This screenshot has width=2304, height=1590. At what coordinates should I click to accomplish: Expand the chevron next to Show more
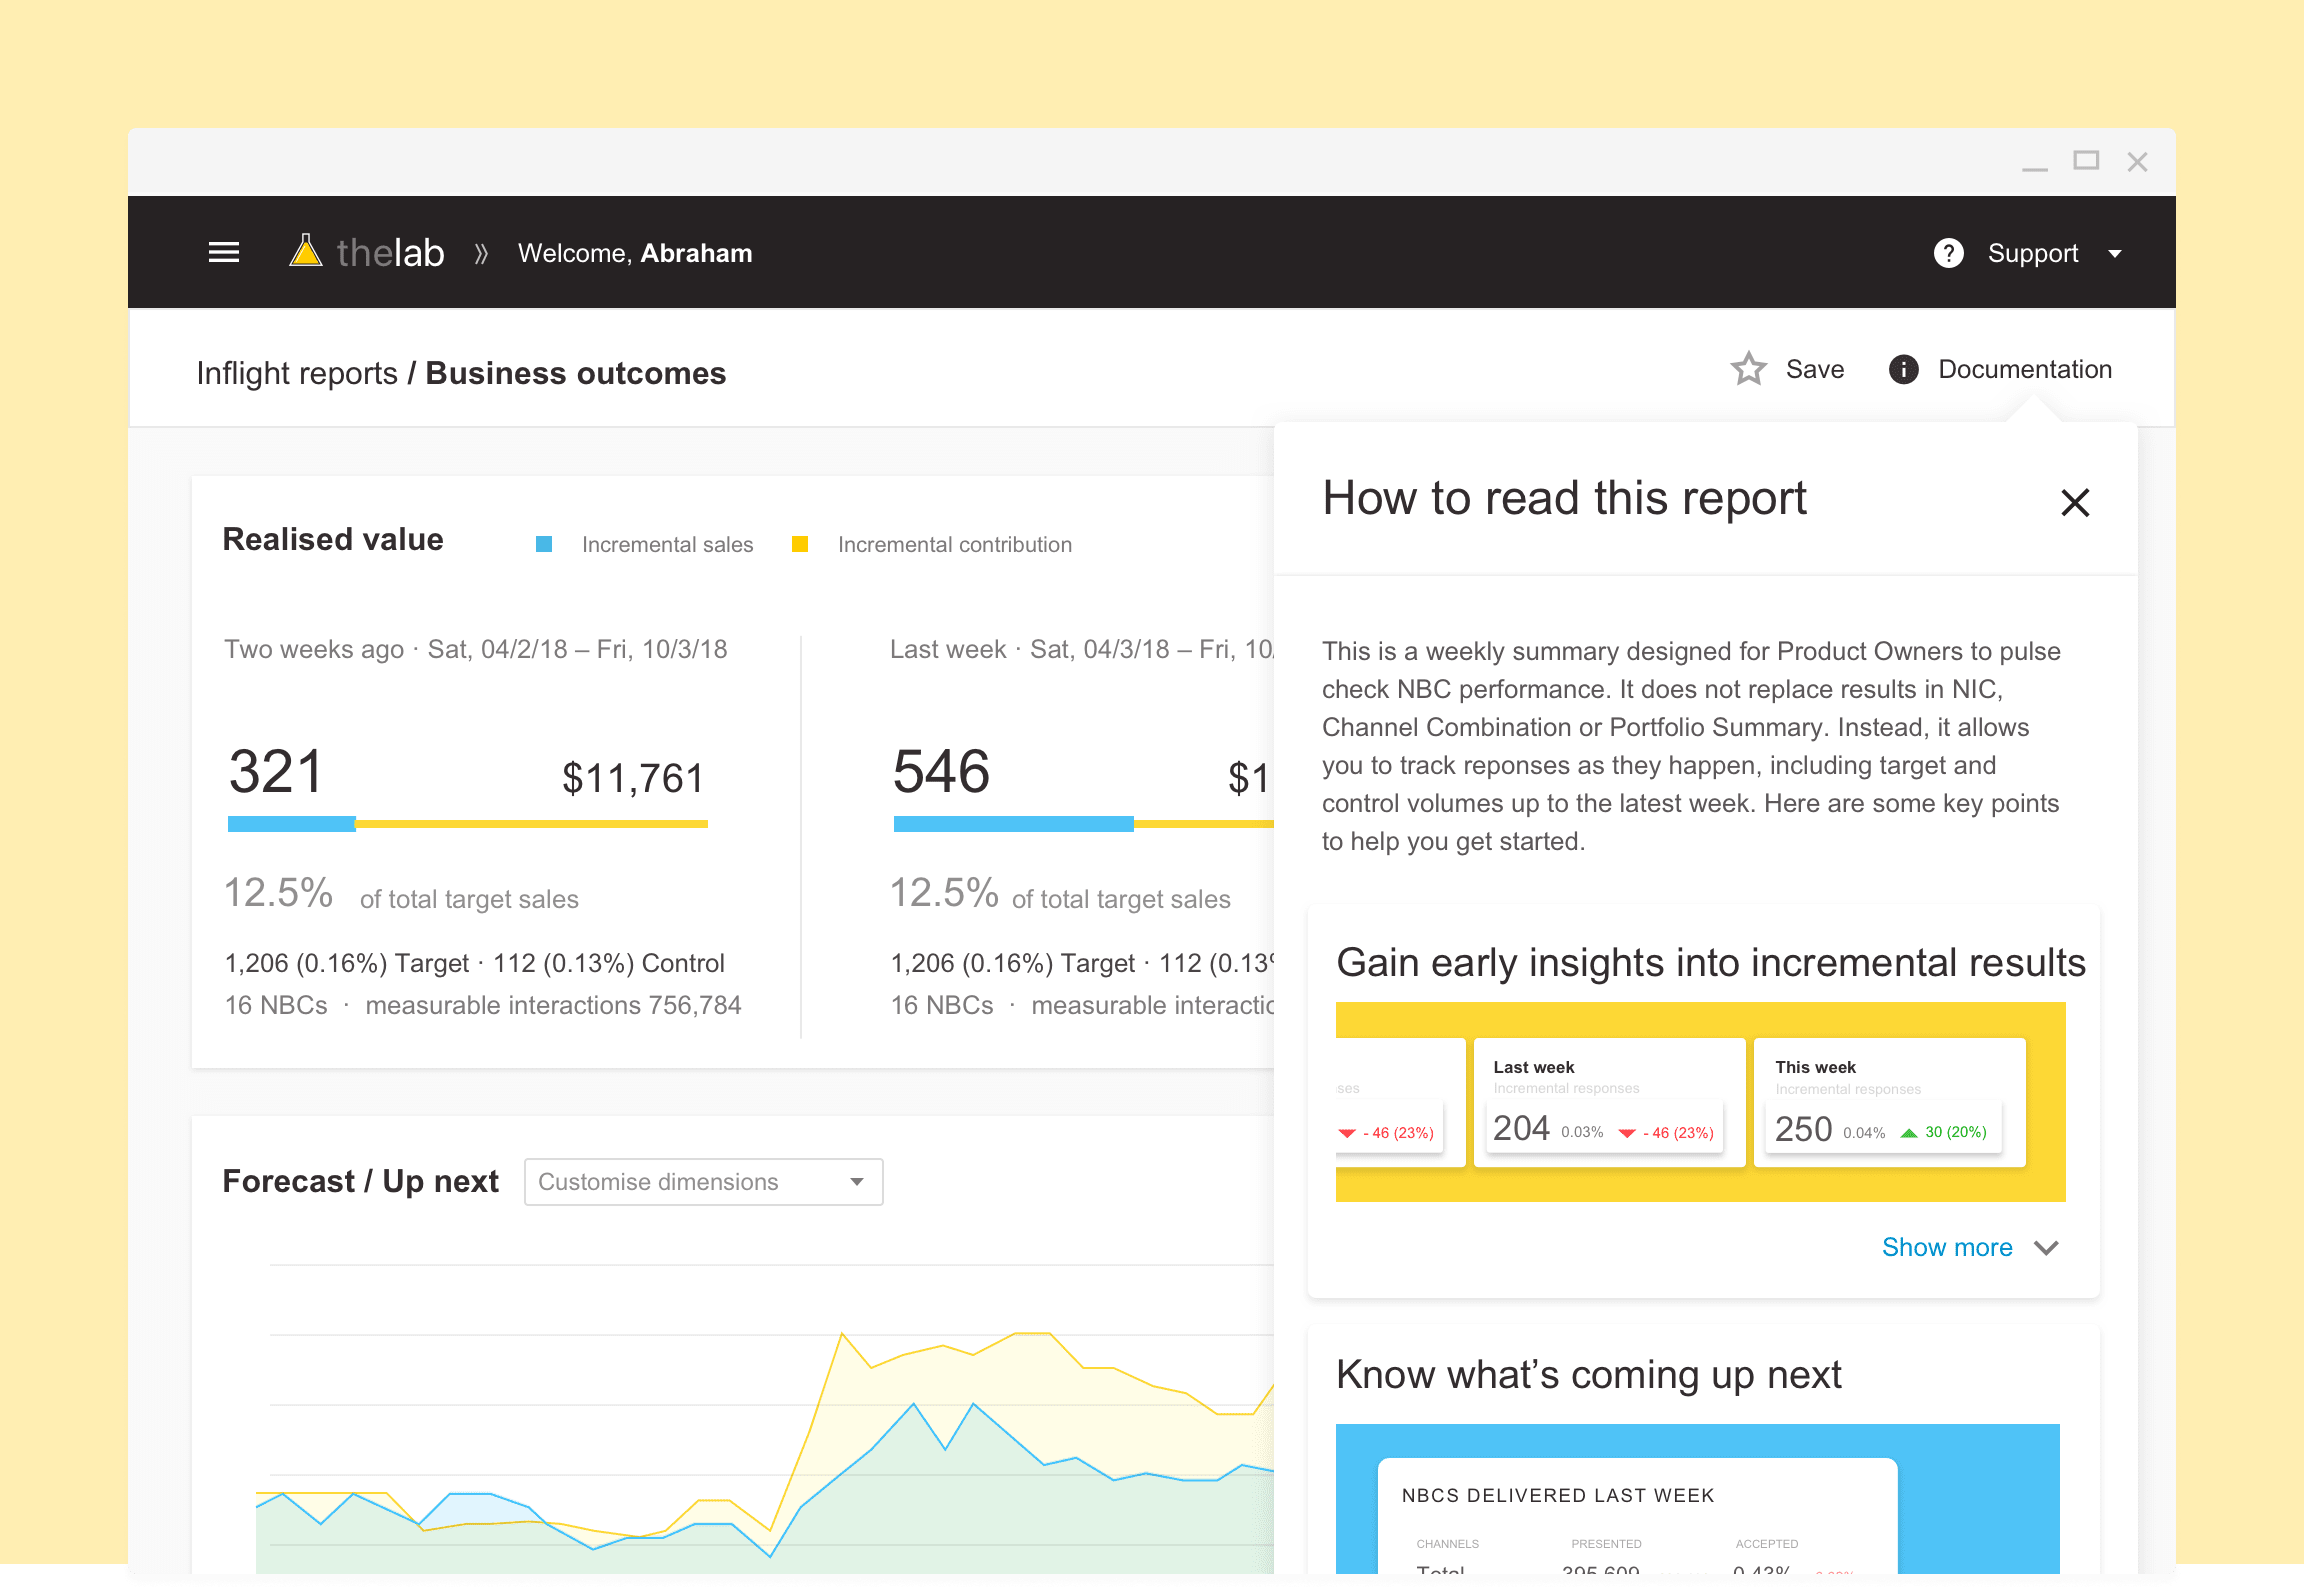coord(2046,1248)
